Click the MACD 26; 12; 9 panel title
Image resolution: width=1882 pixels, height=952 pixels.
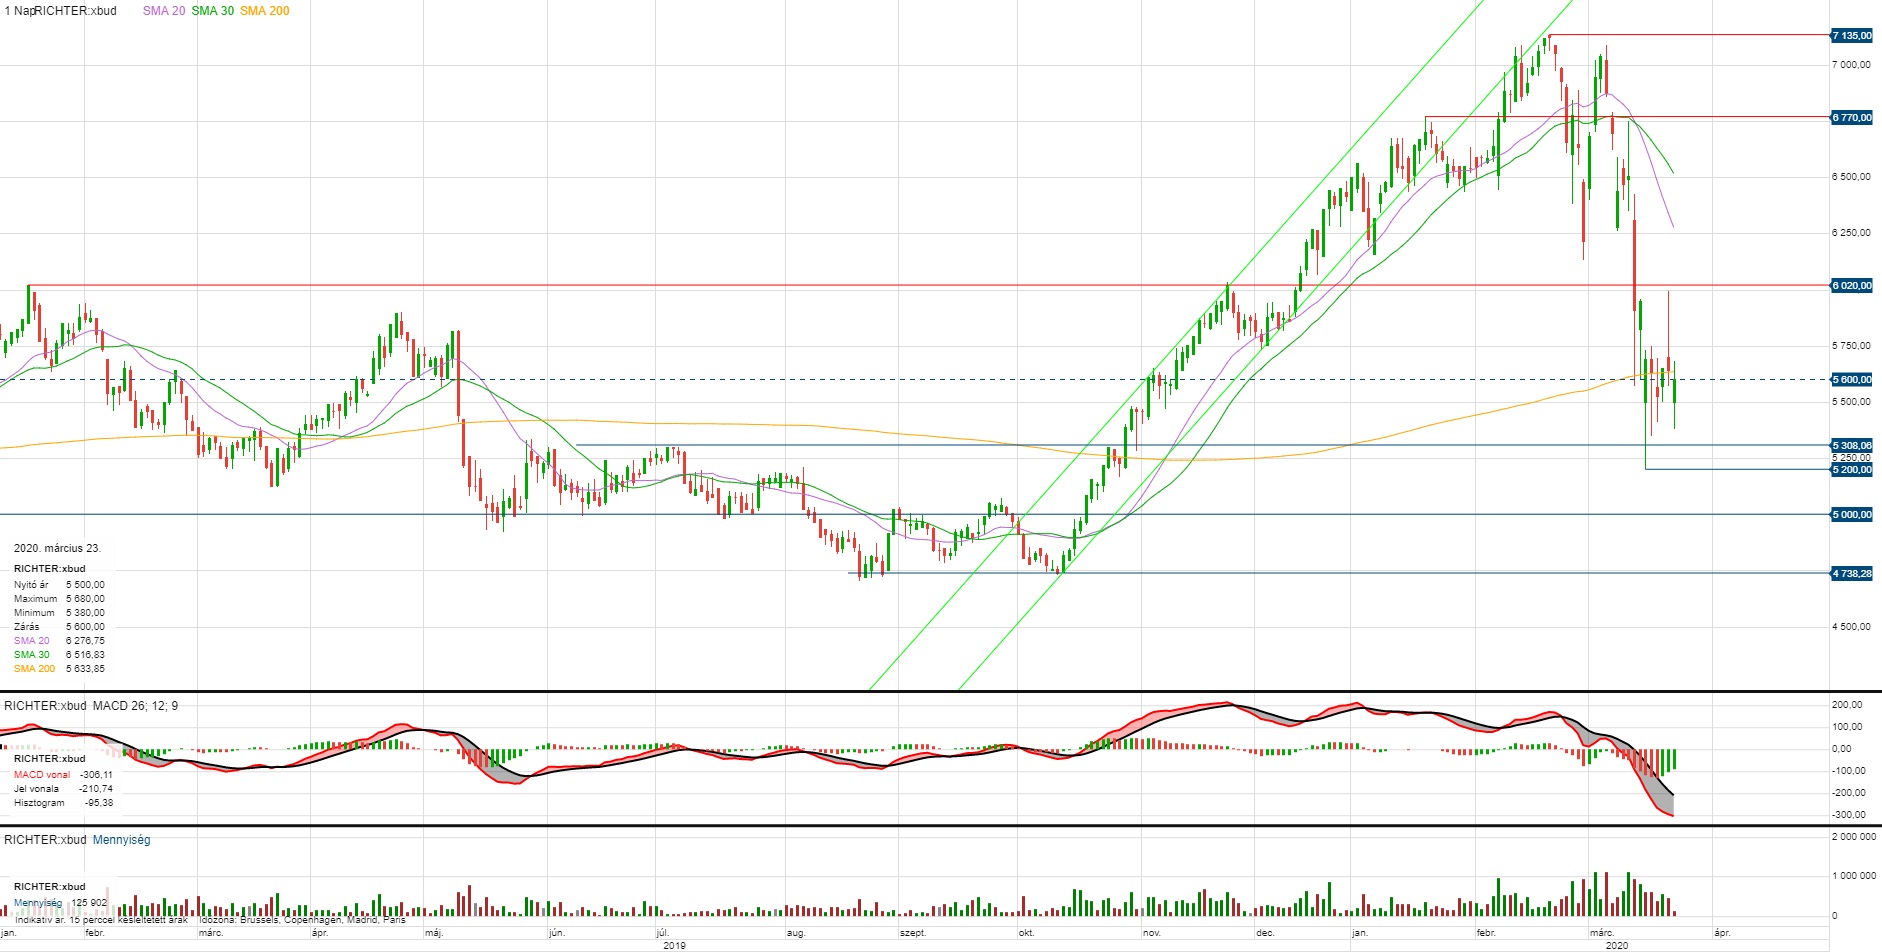click(x=135, y=706)
